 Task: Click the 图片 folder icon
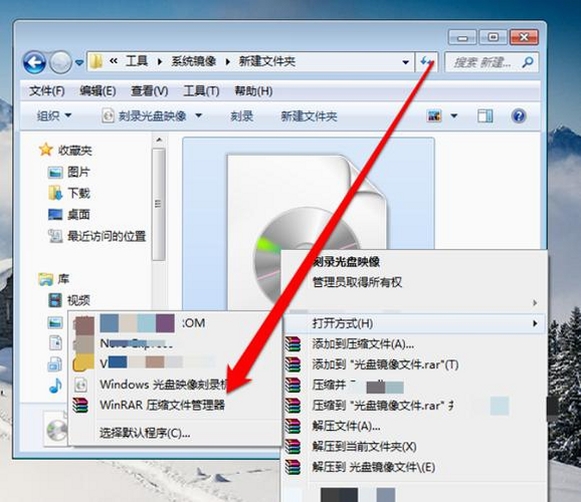(x=55, y=172)
